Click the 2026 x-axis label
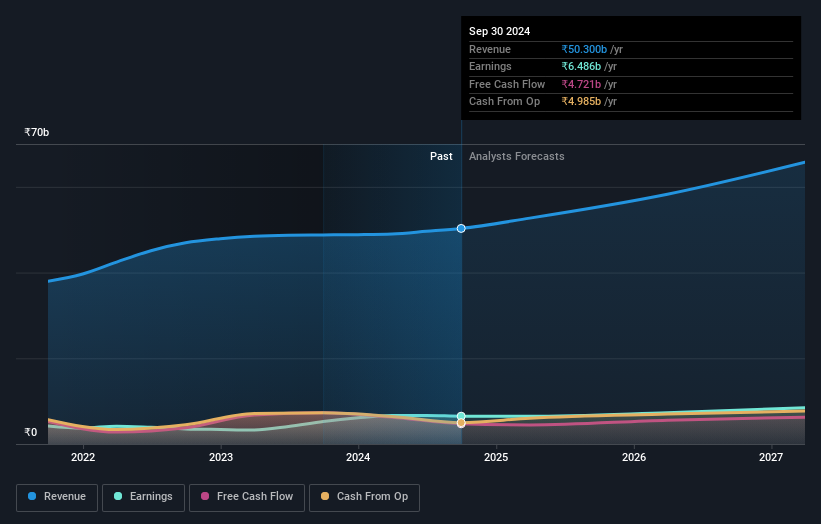 634,457
